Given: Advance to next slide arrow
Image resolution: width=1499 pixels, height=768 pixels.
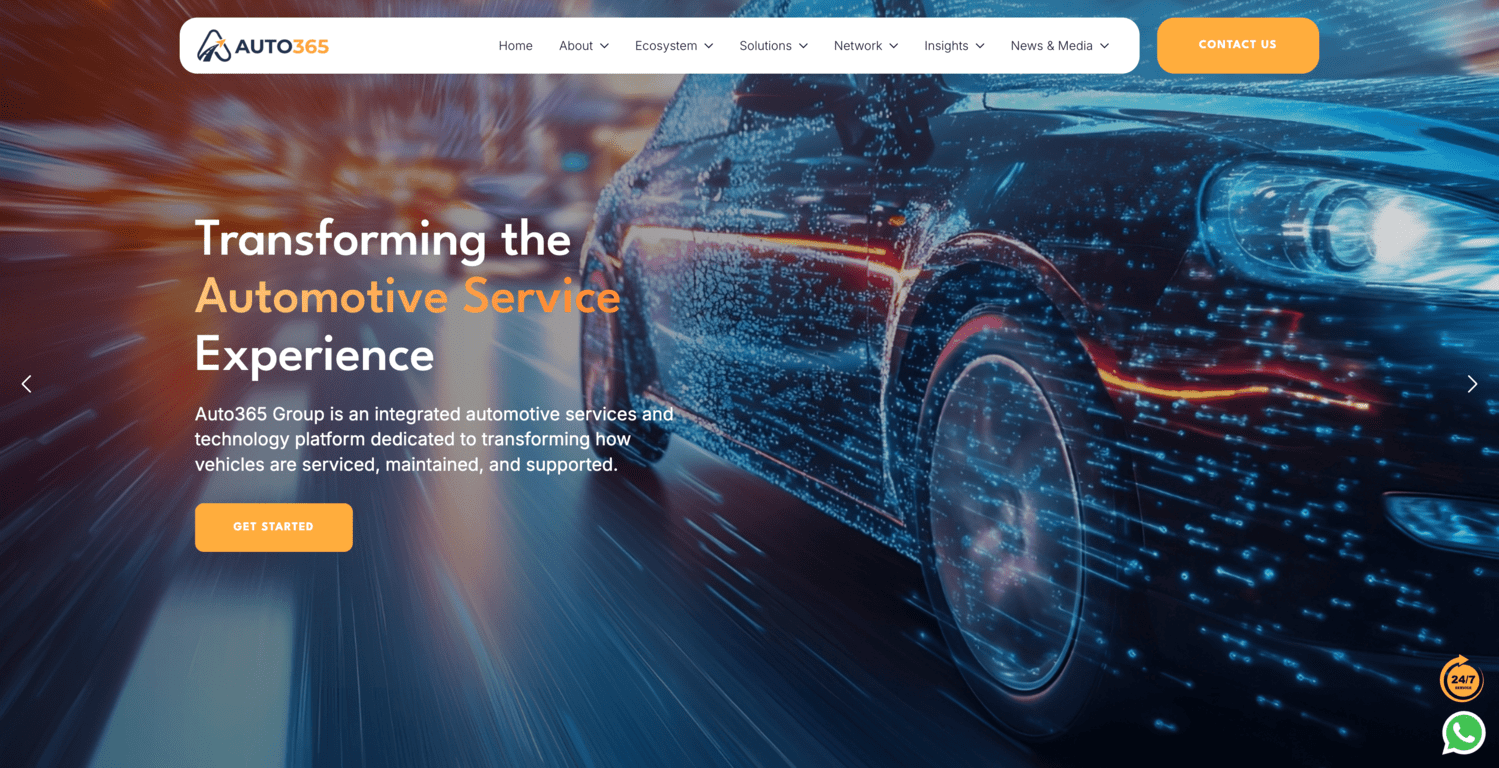Looking at the screenshot, I should click(x=1472, y=384).
